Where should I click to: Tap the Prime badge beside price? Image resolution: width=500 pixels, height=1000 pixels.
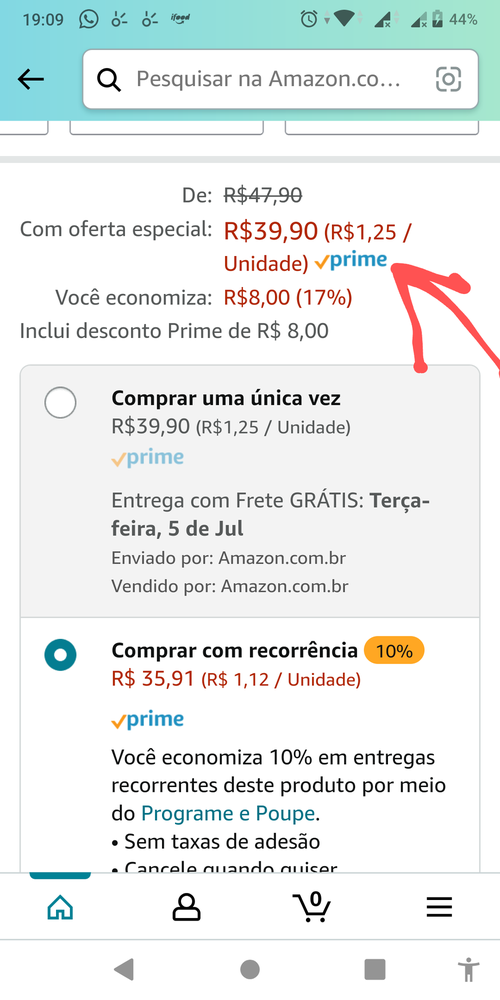[x=351, y=260]
